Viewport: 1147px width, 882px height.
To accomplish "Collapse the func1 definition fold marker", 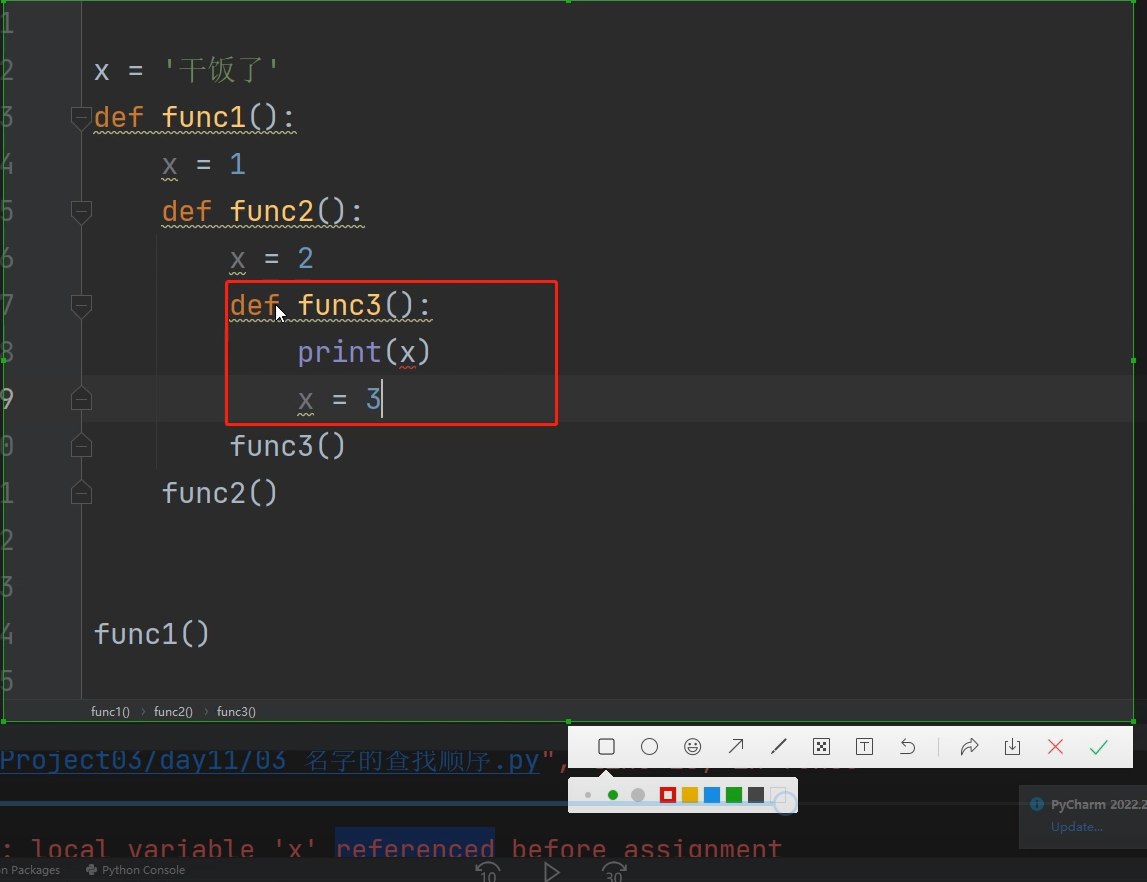I will point(81,118).
